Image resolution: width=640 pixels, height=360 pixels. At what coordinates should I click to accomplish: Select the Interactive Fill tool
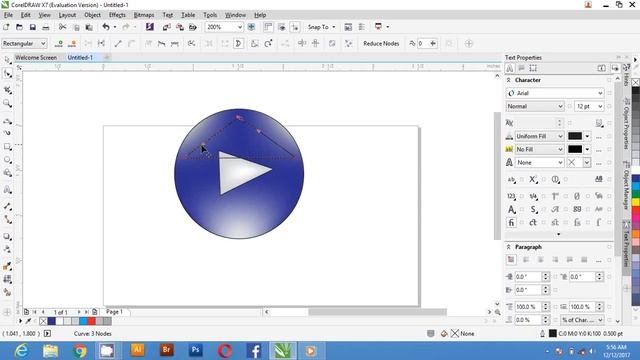coord(7,280)
